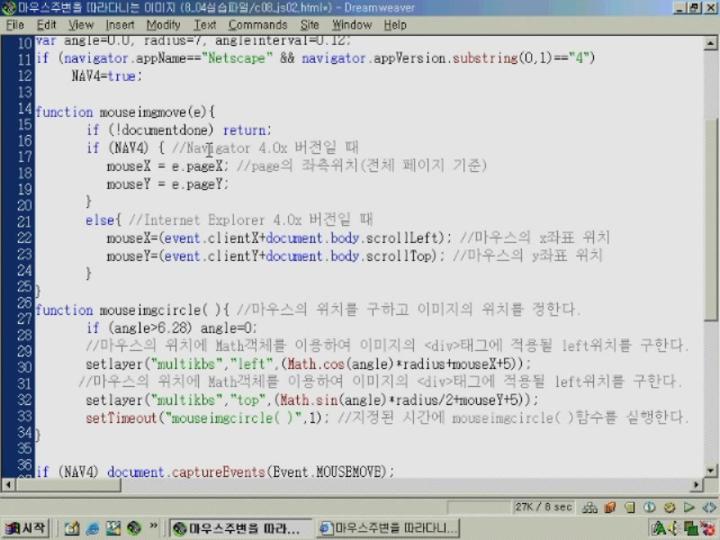Click the setlayer "multikbs","top" line
Viewport: 720px width, 540px height.
click(x=312, y=400)
